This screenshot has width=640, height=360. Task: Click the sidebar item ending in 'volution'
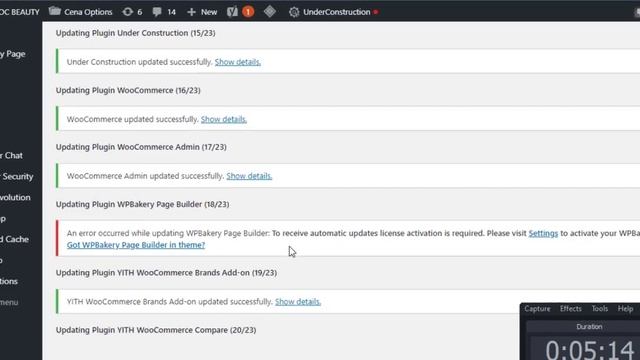(15, 198)
